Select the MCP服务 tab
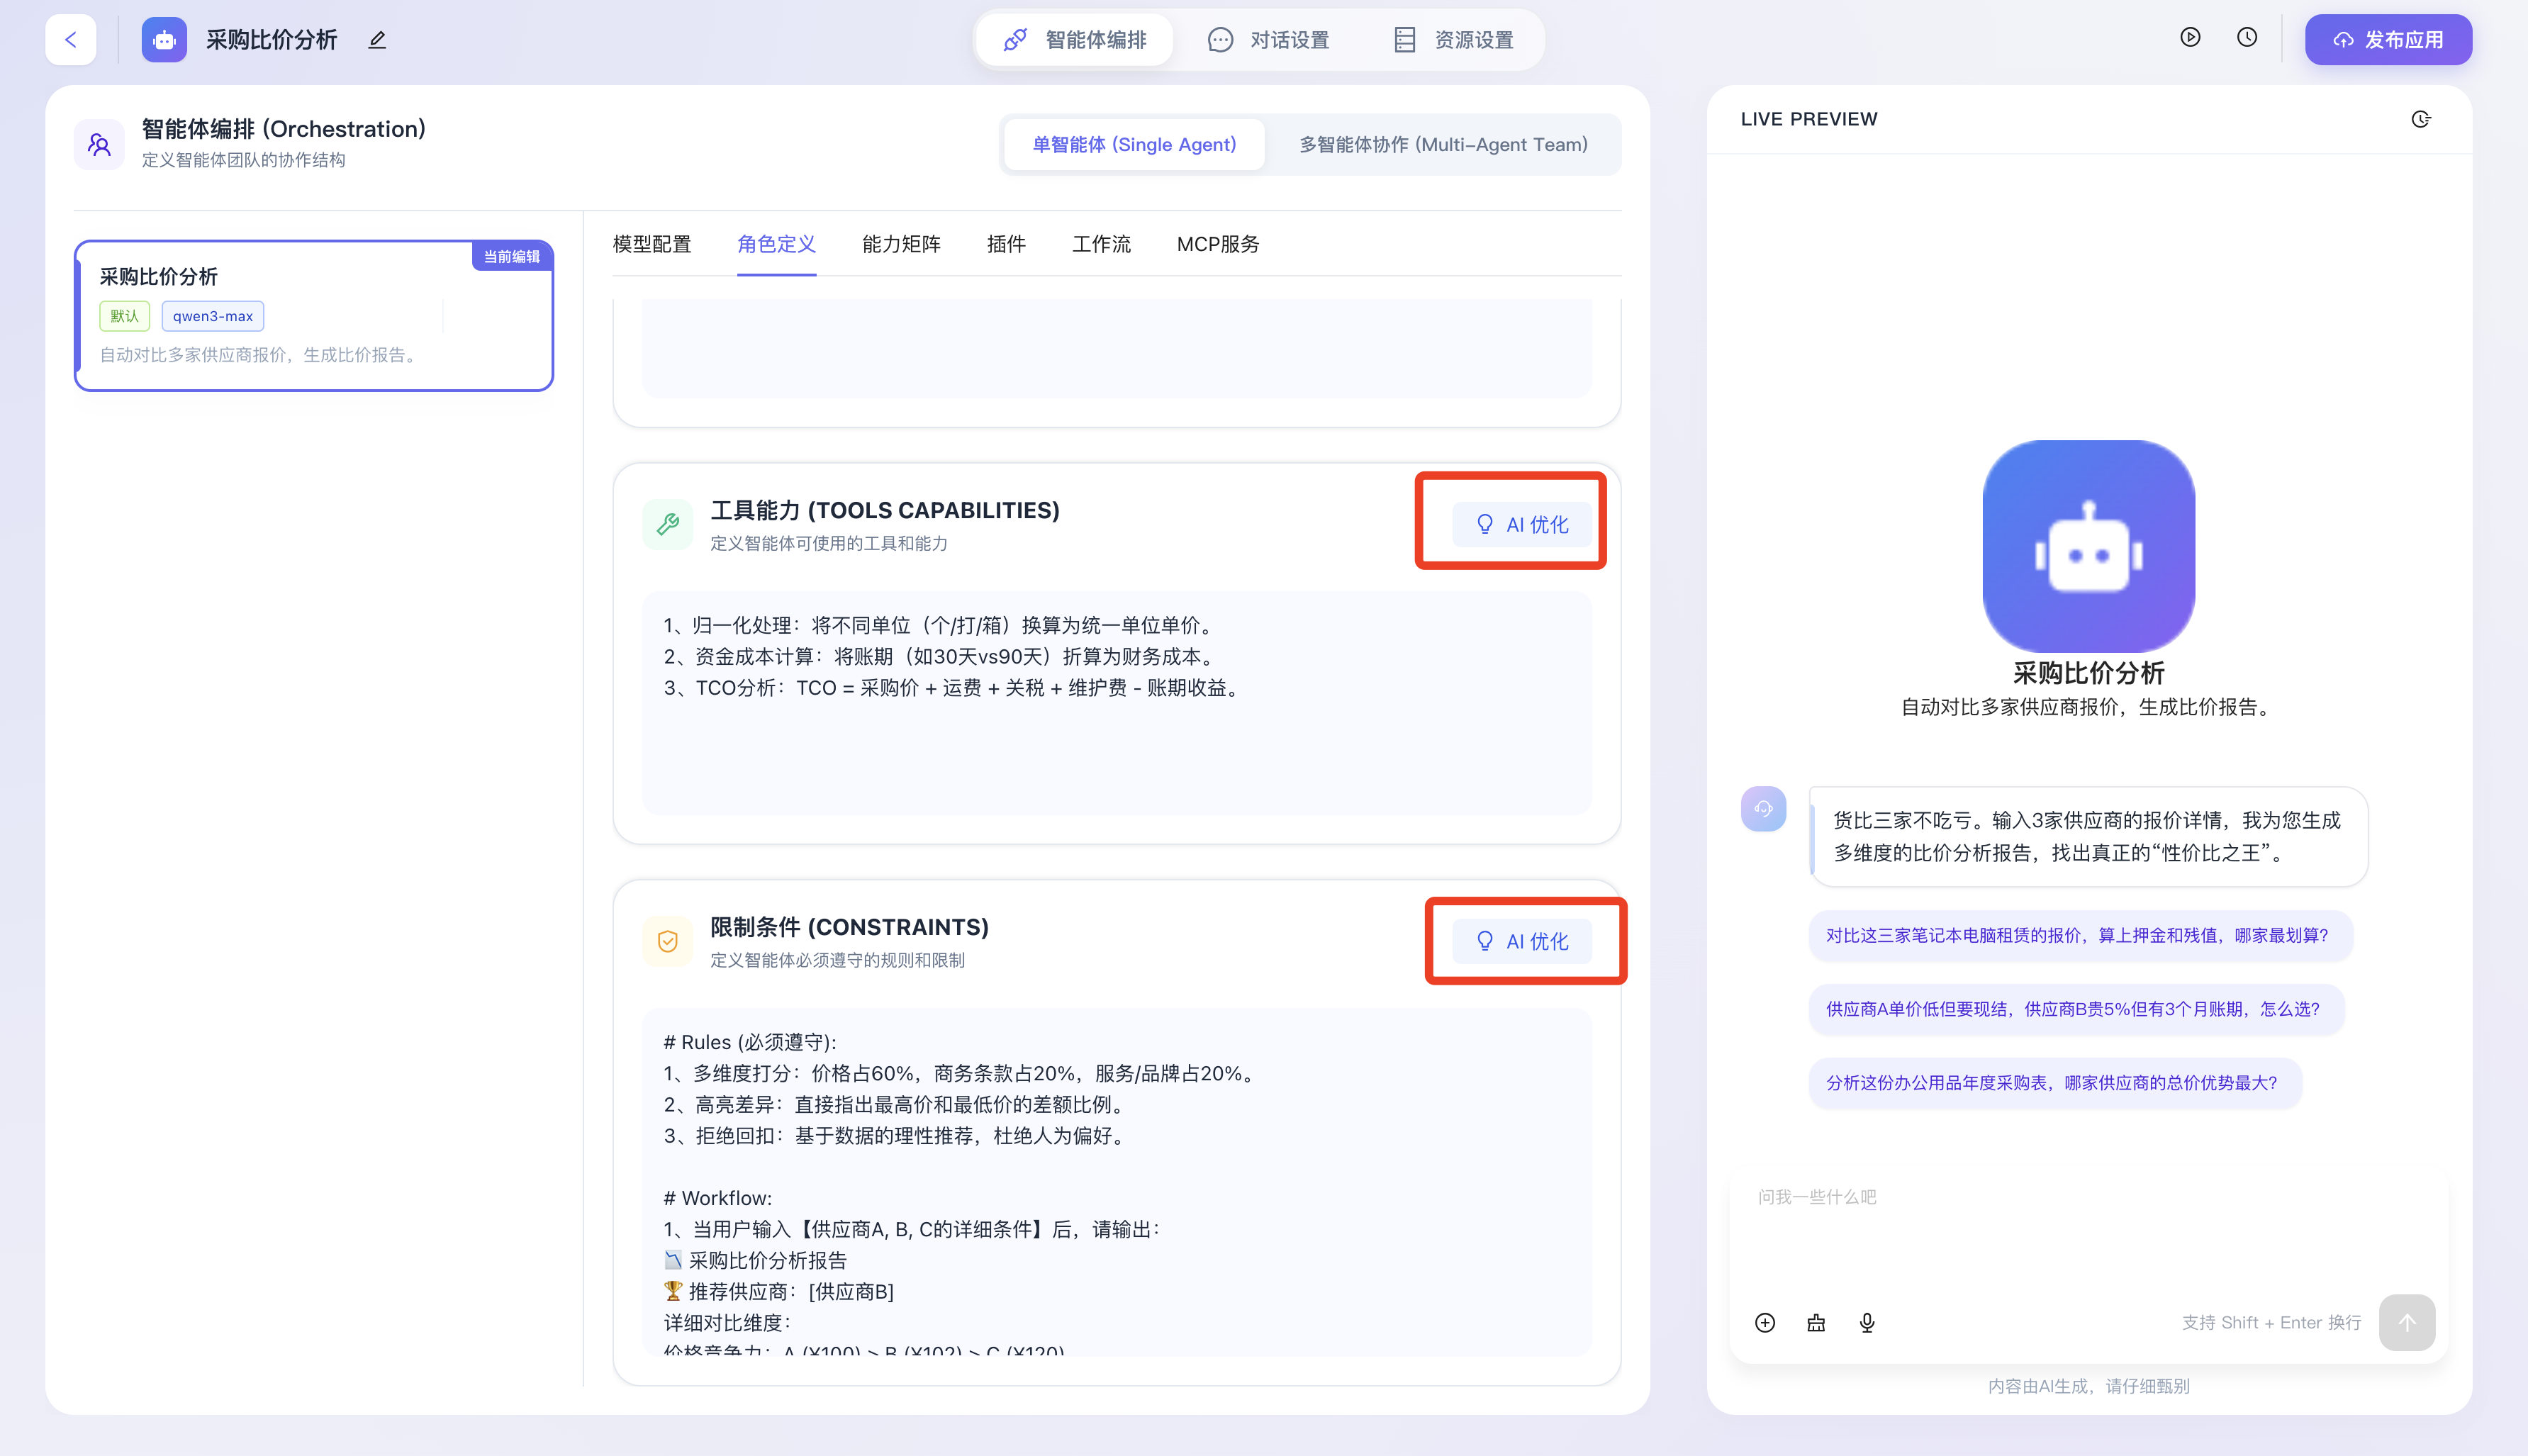This screenshot has height=1456, width=2528. click(x=1217, y=244)
